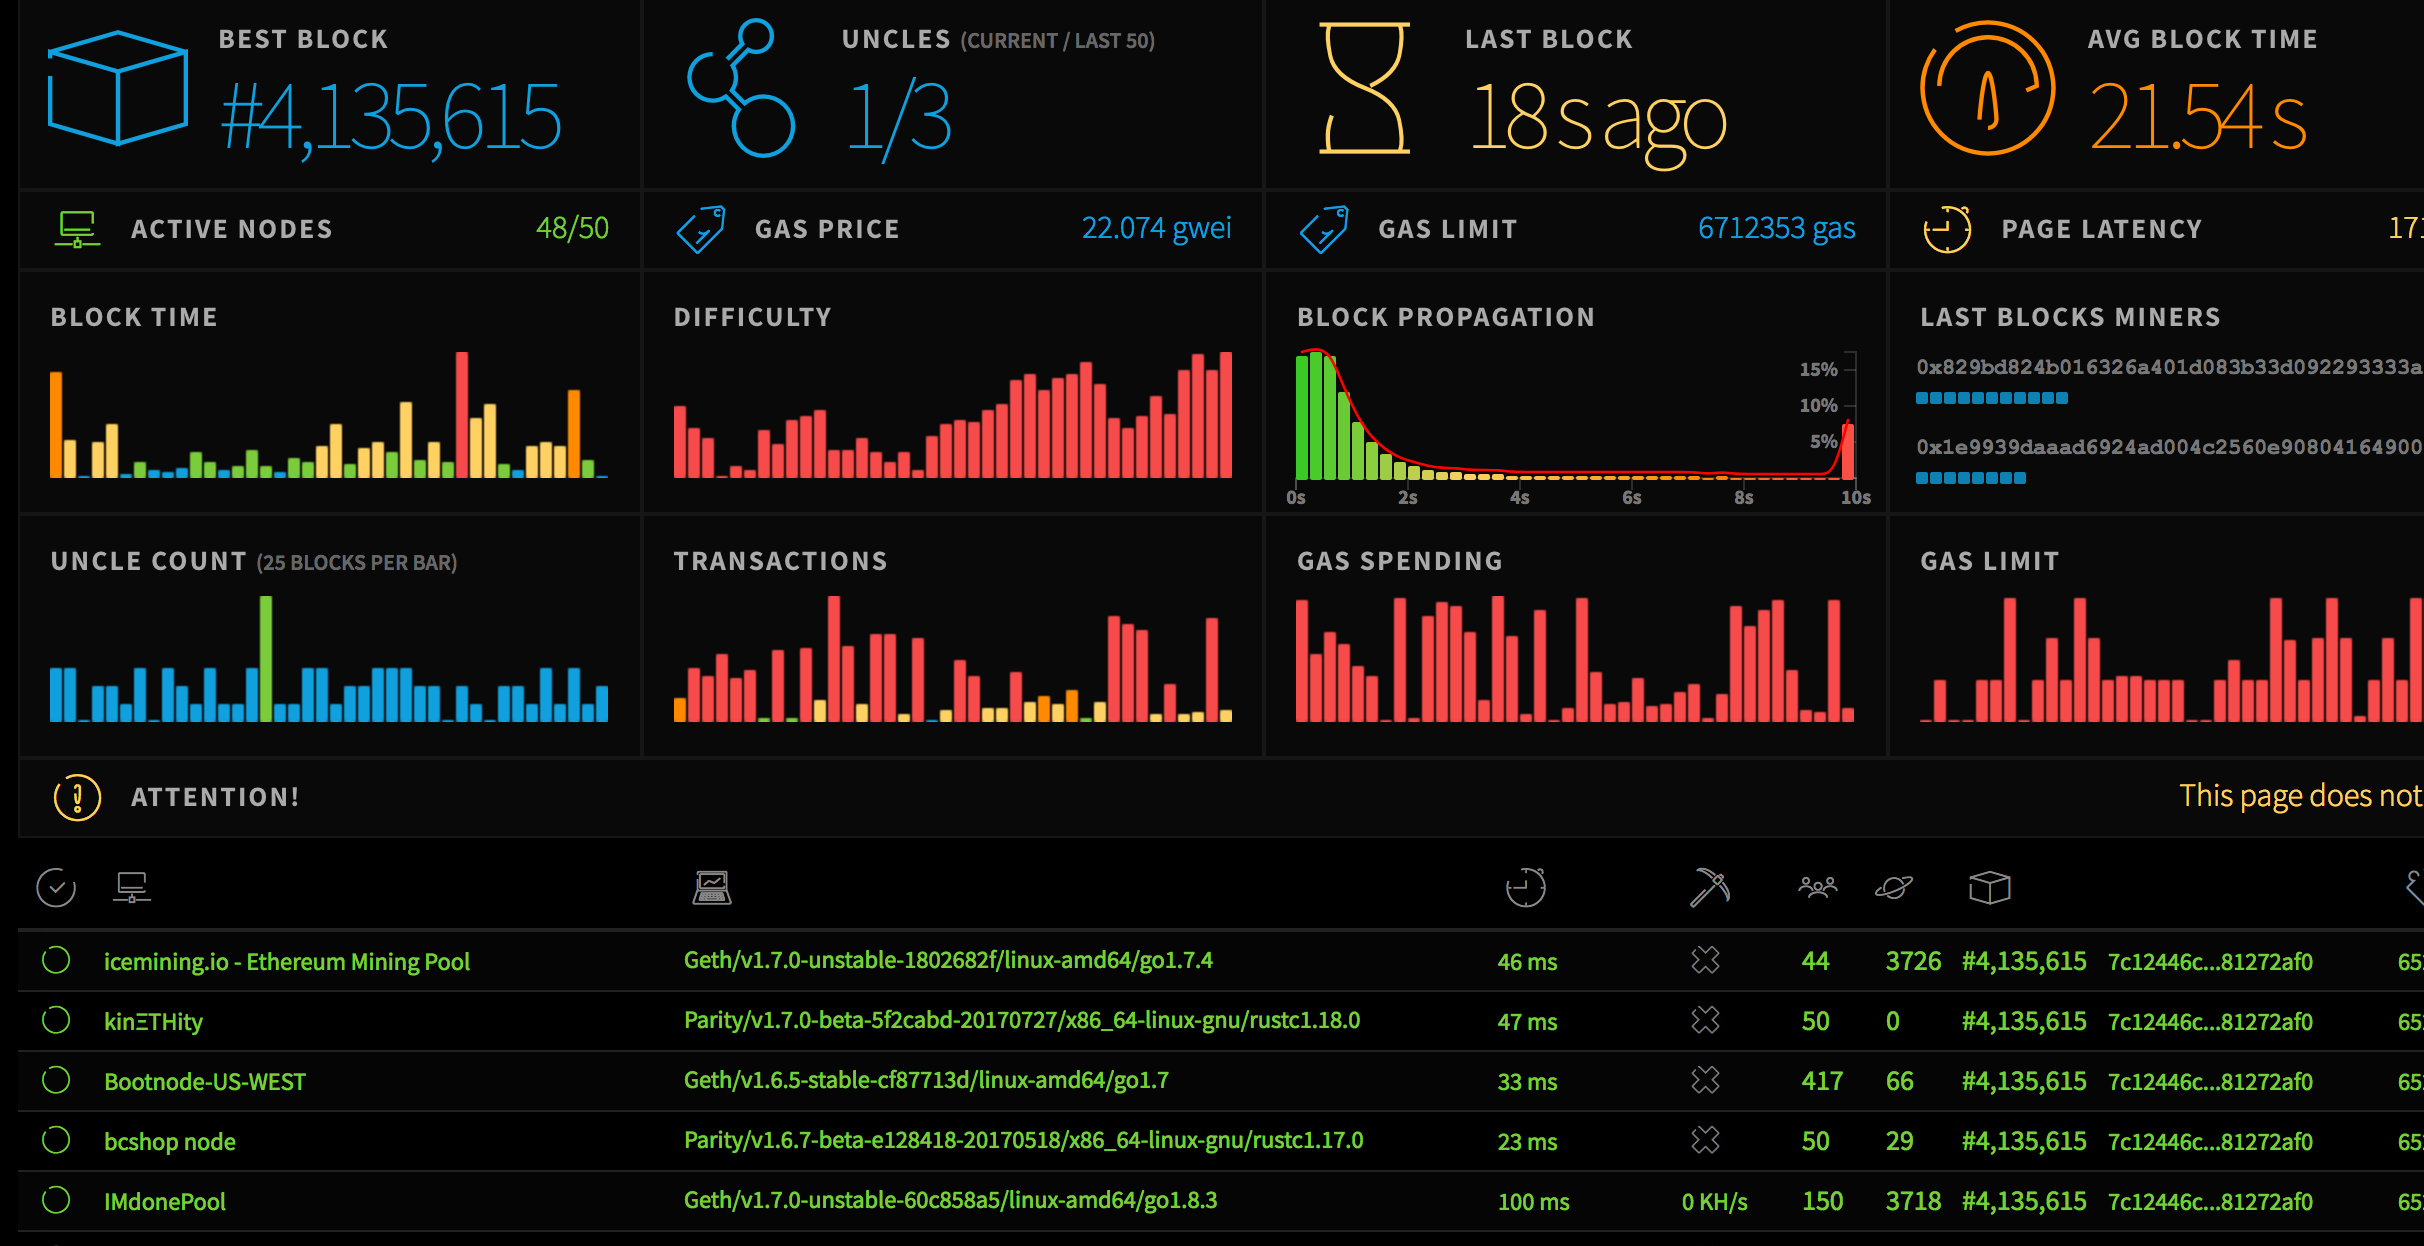Viewport: 2424px width, 1246px height.
Task: Click the Transactions bar chart
Action: (952, 658)
